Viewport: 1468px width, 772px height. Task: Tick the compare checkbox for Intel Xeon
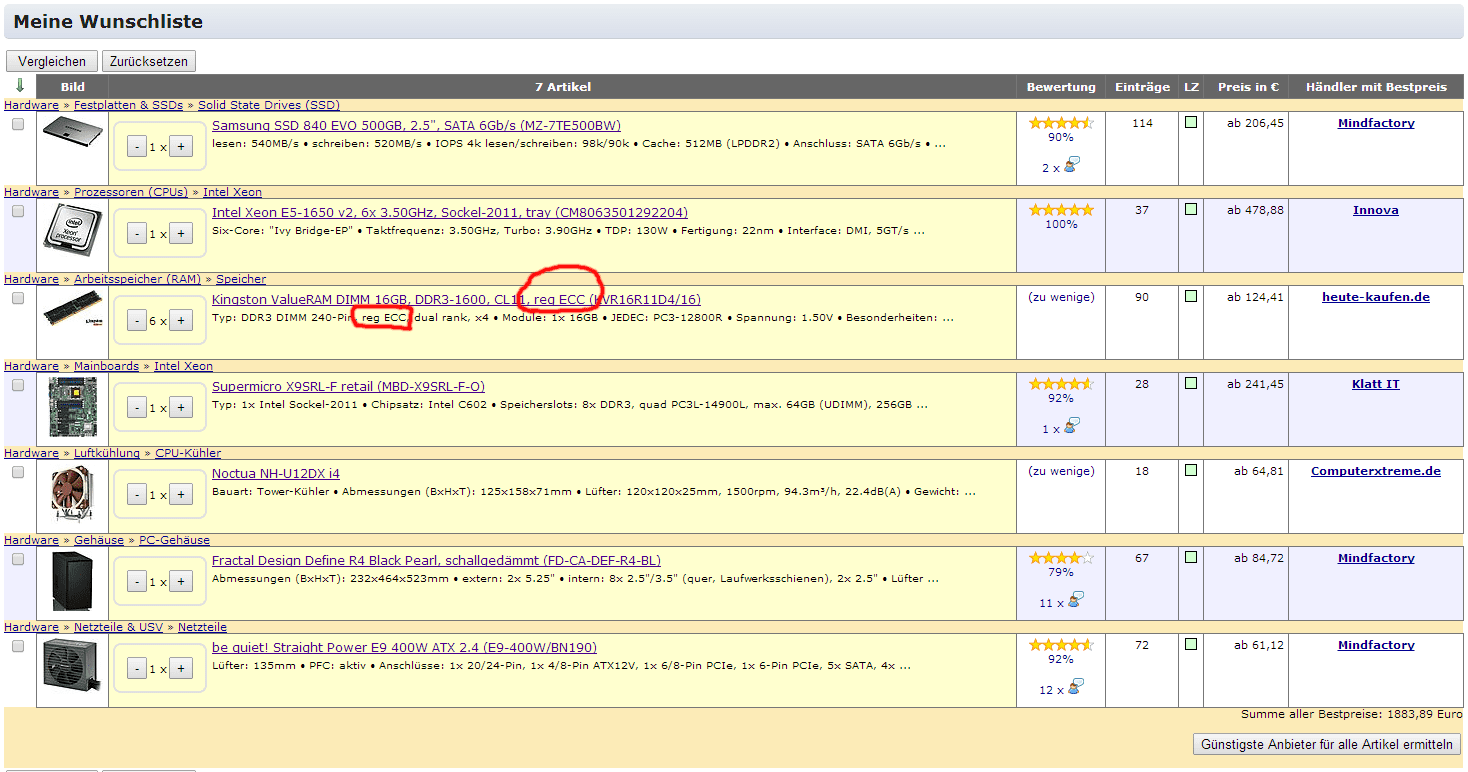18,211
